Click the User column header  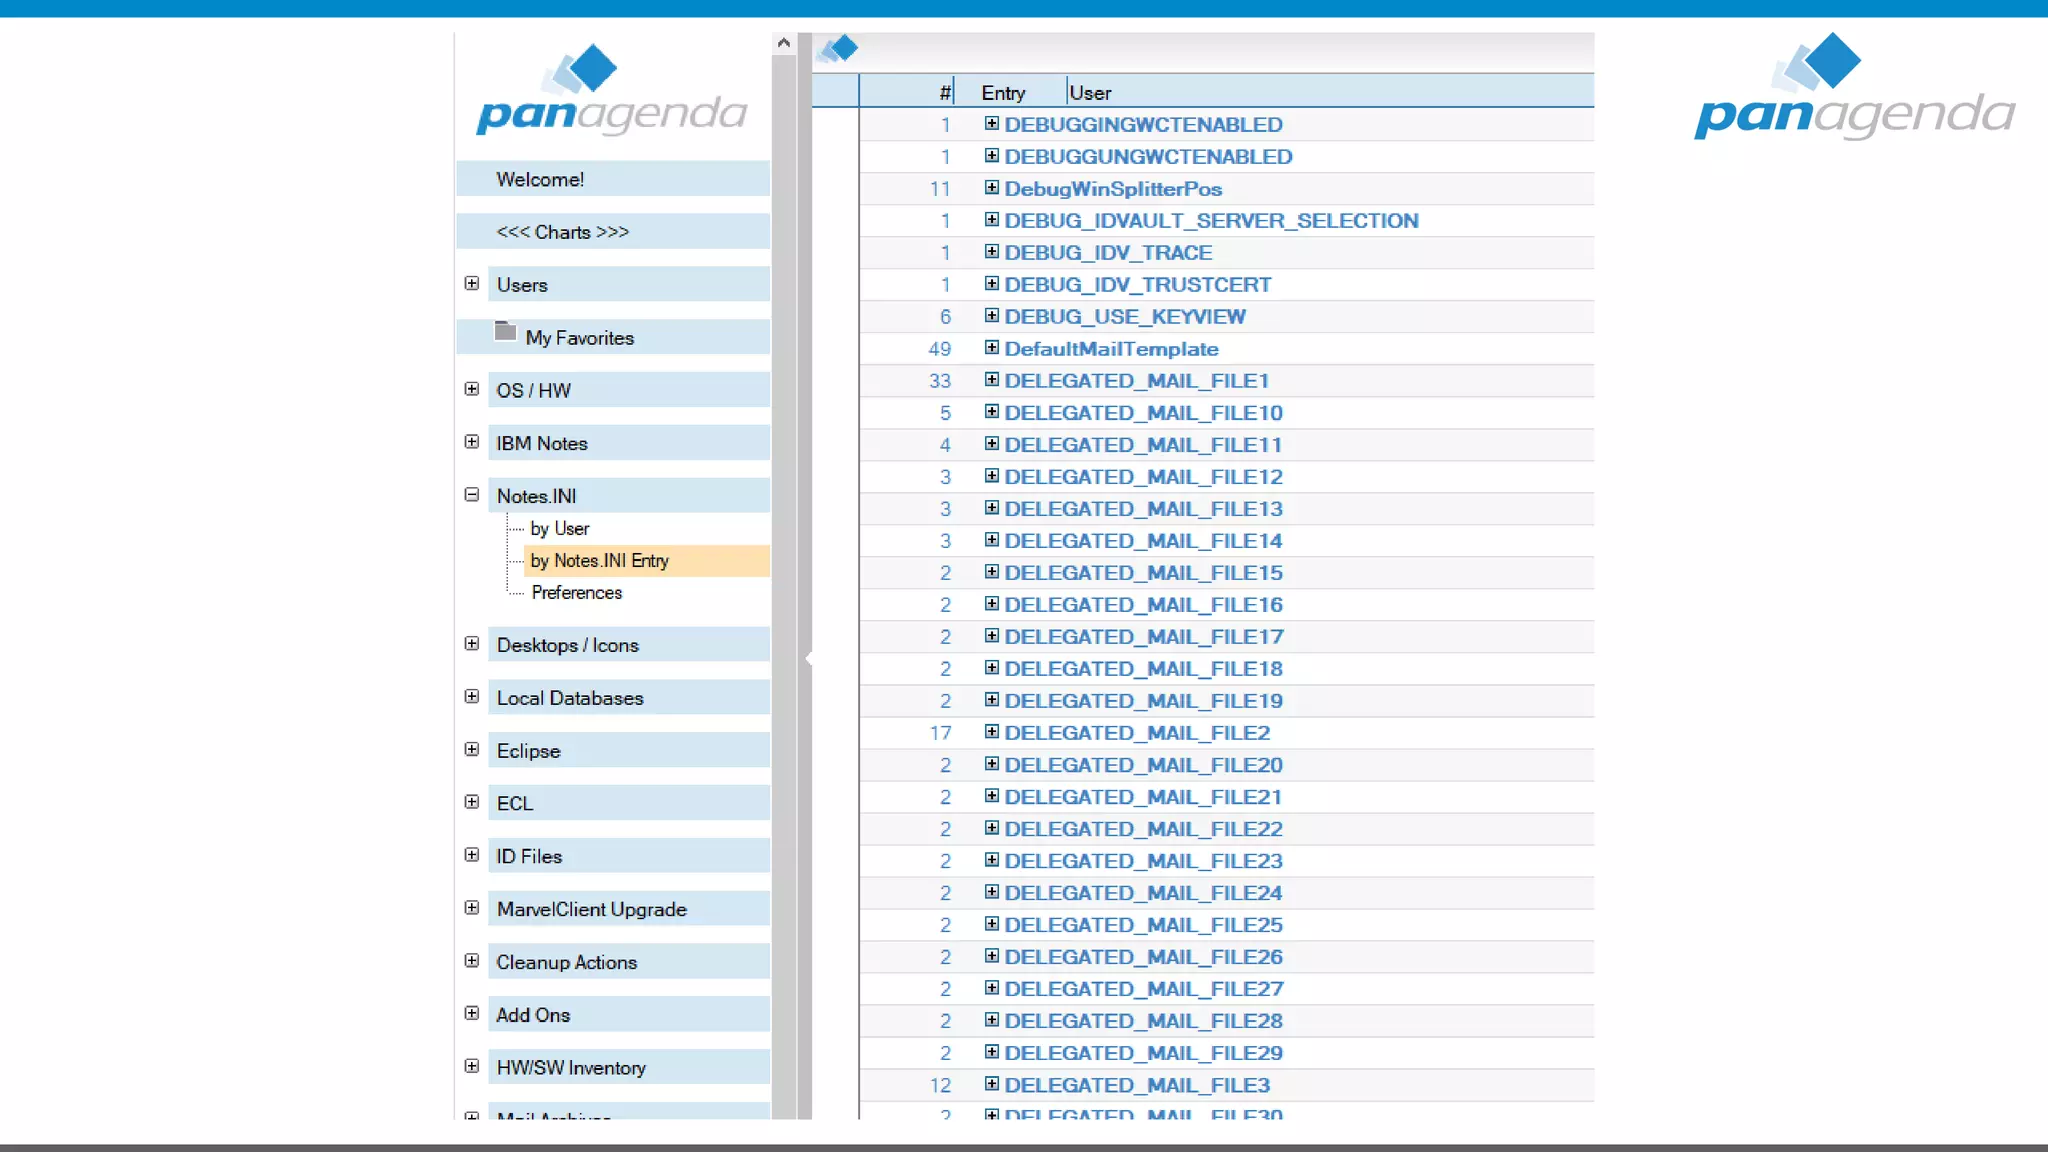click(1090, 93)
